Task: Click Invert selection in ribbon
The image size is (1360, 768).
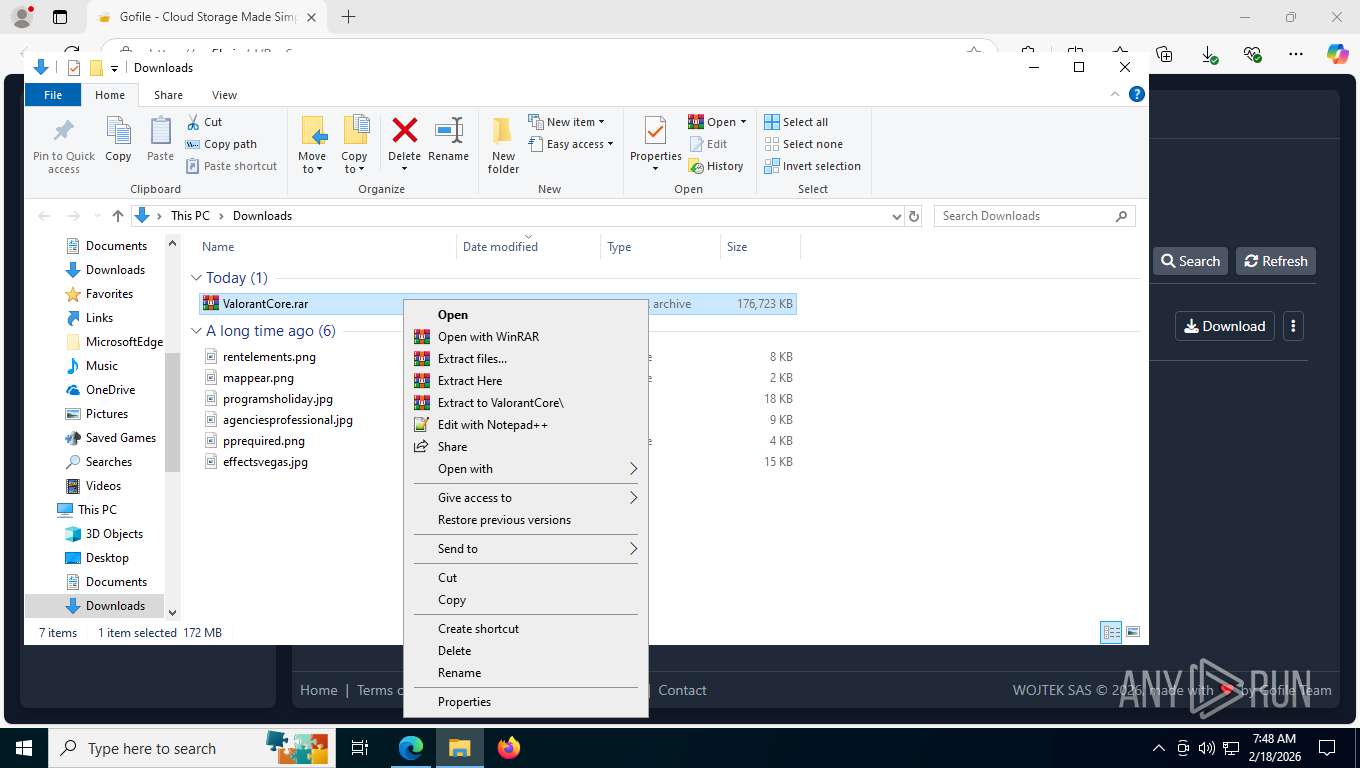Action: pyautogui.click(x=812, y=166)
